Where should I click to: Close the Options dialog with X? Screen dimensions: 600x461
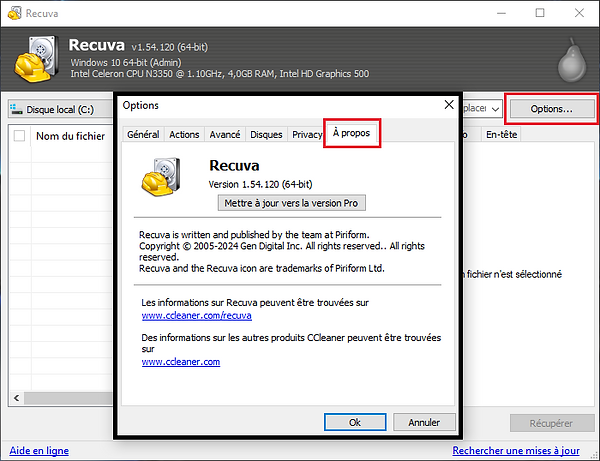coord(449,104)
